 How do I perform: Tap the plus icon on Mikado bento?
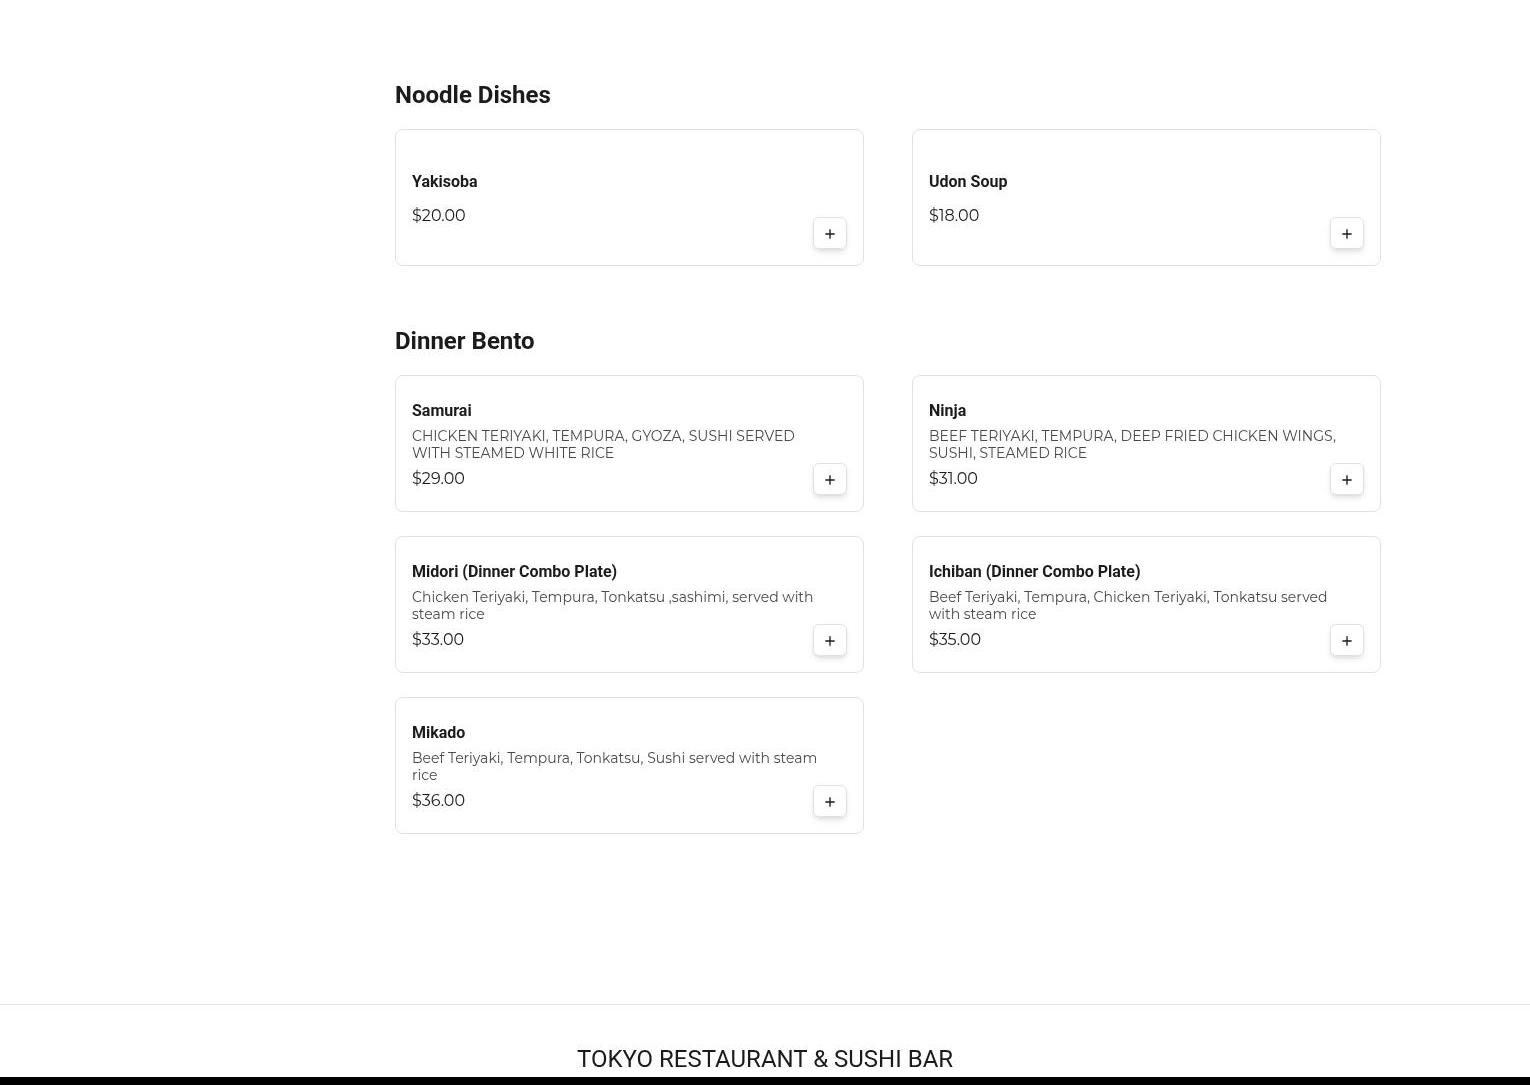830,802
